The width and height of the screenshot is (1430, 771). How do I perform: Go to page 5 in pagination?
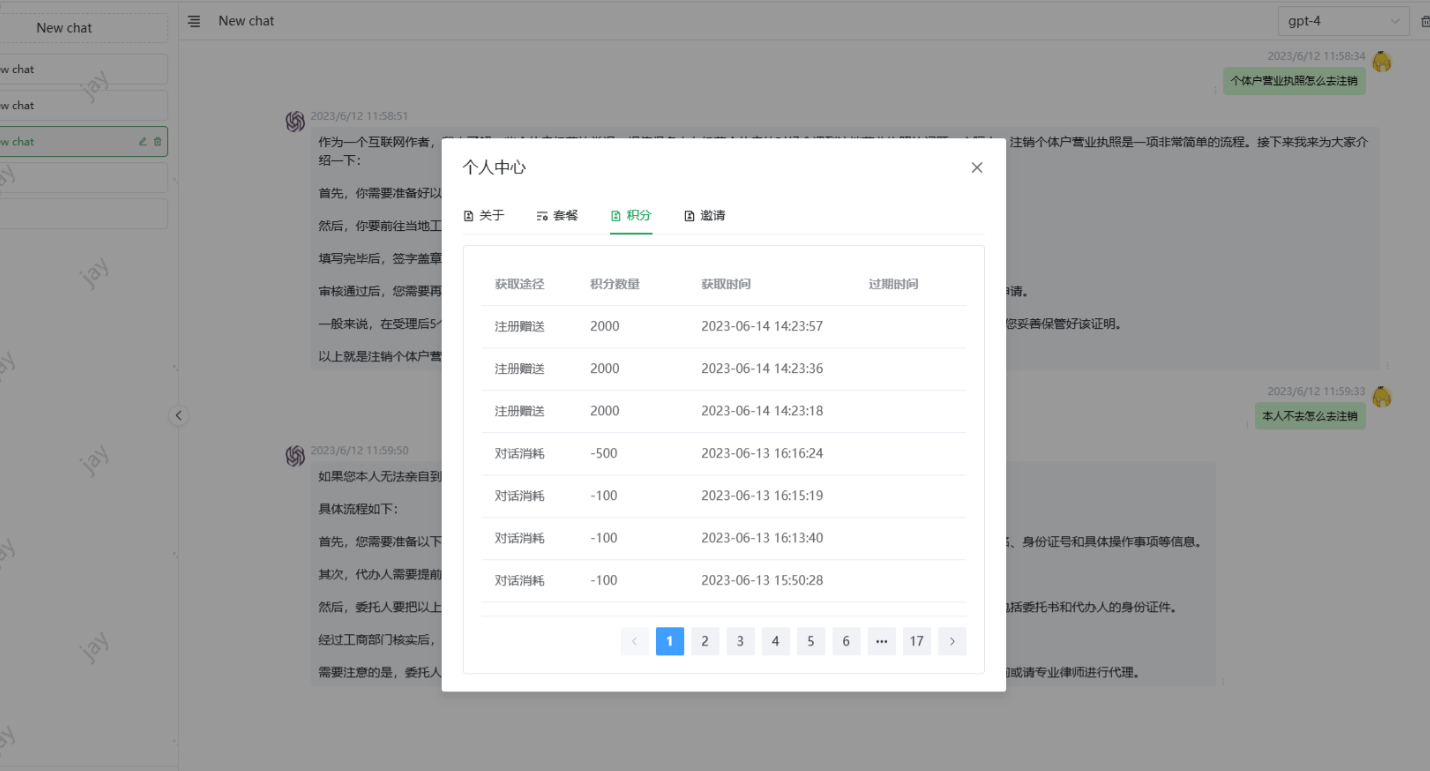[811, 642]
